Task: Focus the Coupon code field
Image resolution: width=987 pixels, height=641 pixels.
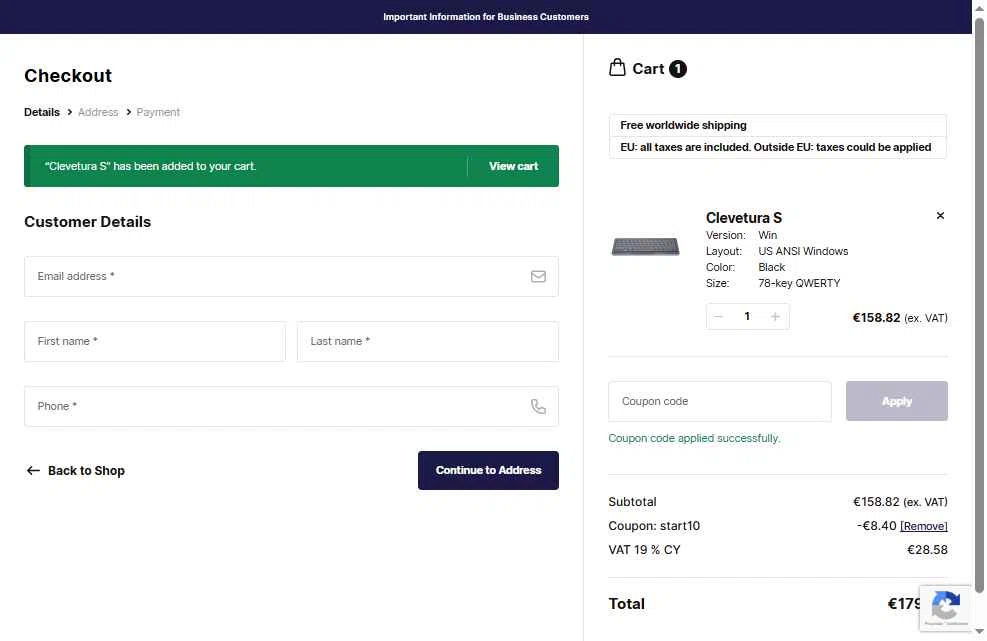Action: coord(719,401)
